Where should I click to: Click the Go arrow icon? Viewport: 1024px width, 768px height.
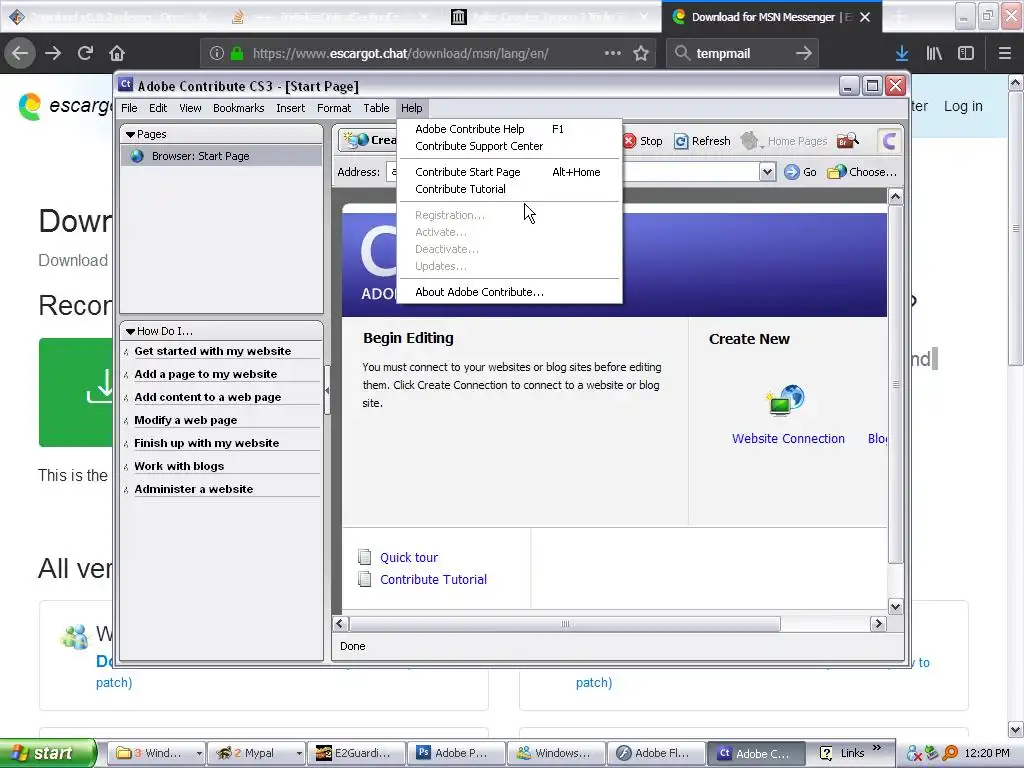792,172
